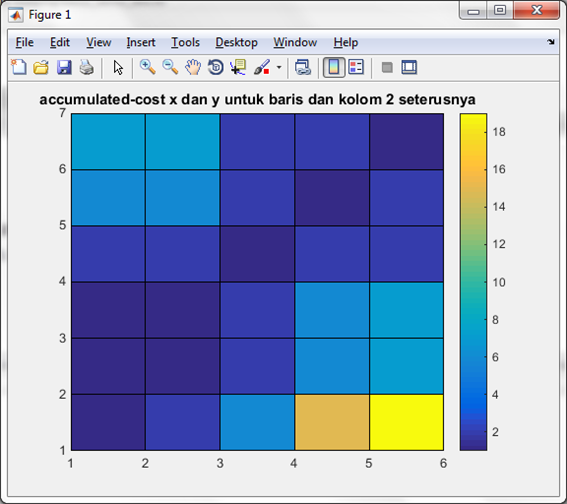567x504 pixels.
Task: Click the MATLAB logo in title bar
Action: pos(16,15)
